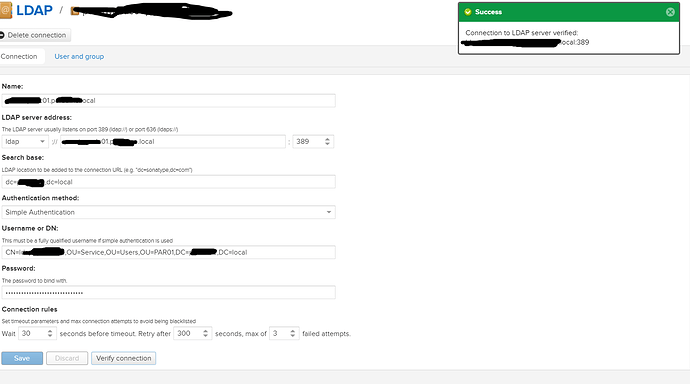Open the Simple Authentication method dropdown
690x384 pixels.
pyautogui.click(x=169, y=212)
